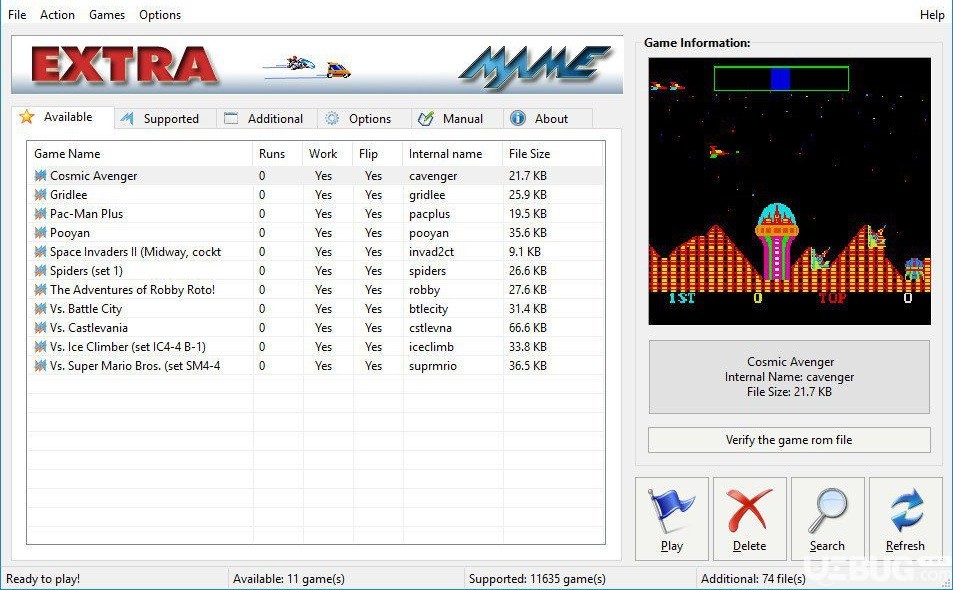Screen dimensions: 953x590
Task: Click the MAME icon beside Cosmic Avenger
Action: 40,176
